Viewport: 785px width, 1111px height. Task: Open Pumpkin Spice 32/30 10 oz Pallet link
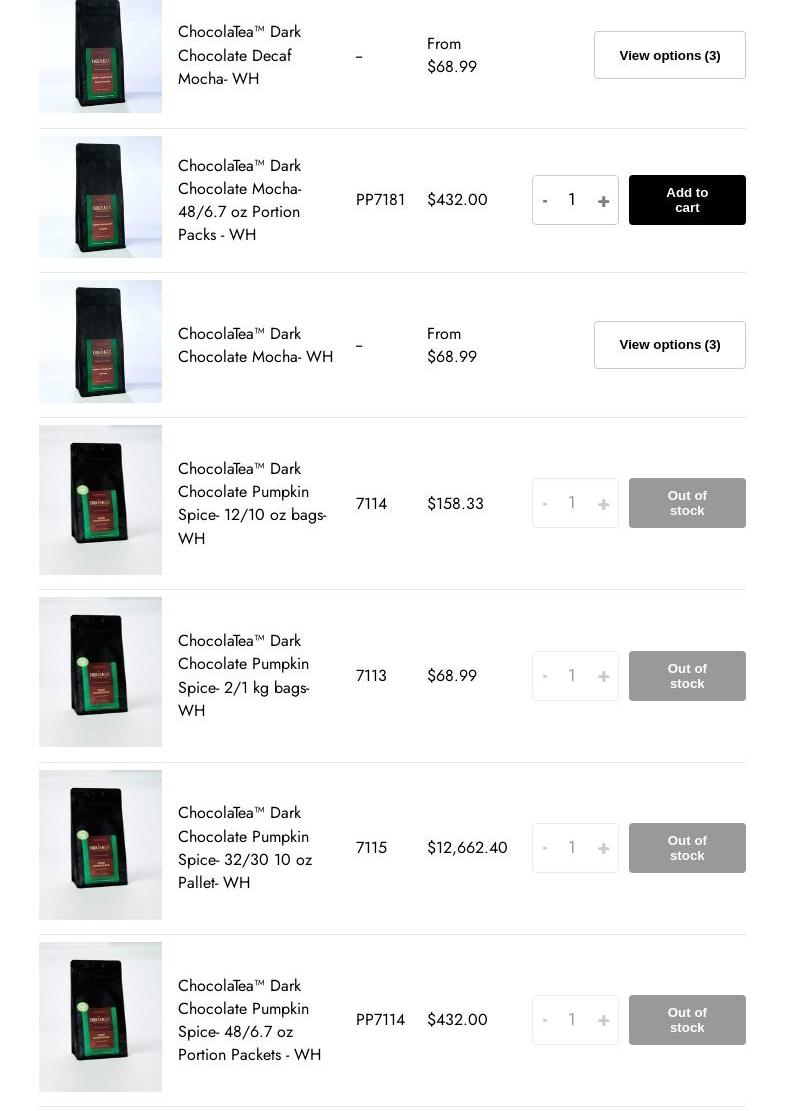244,848
